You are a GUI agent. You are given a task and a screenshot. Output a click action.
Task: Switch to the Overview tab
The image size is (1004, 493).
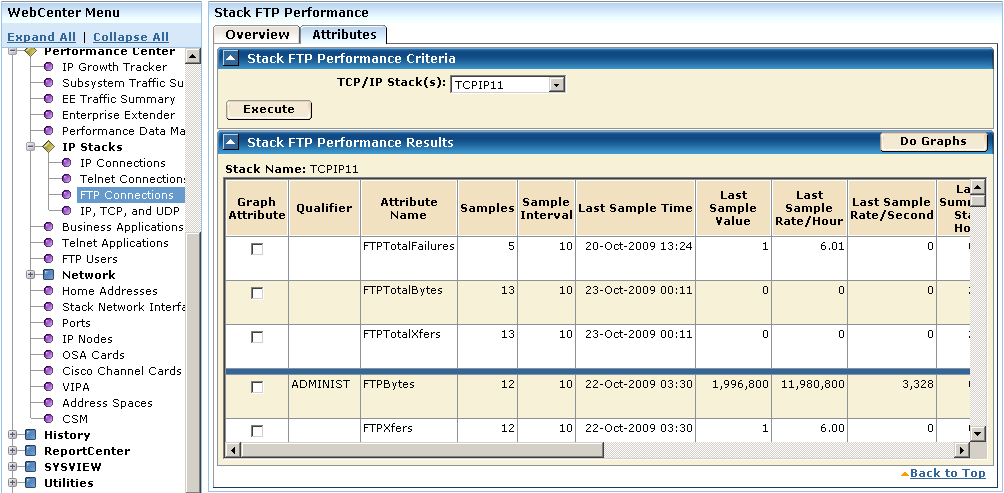[257, 35]
